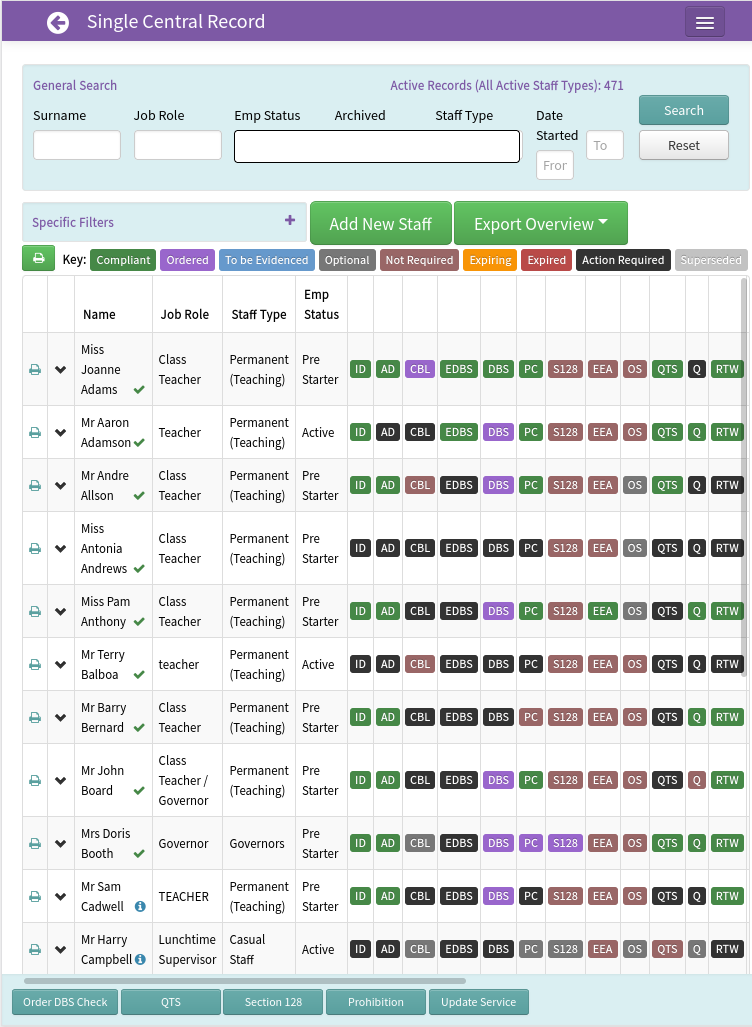
Task: Click the green print button beside Key
Action: coord(39,258)
